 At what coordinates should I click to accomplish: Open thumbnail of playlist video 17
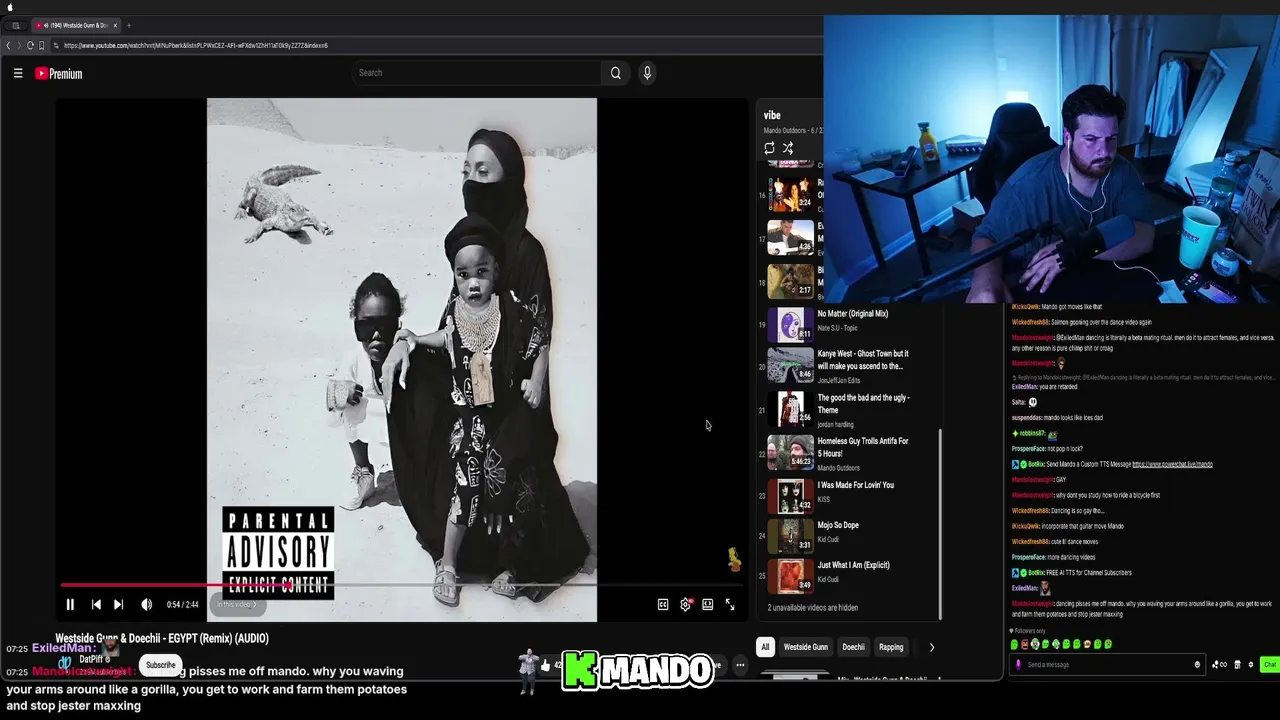pos(790,238)
